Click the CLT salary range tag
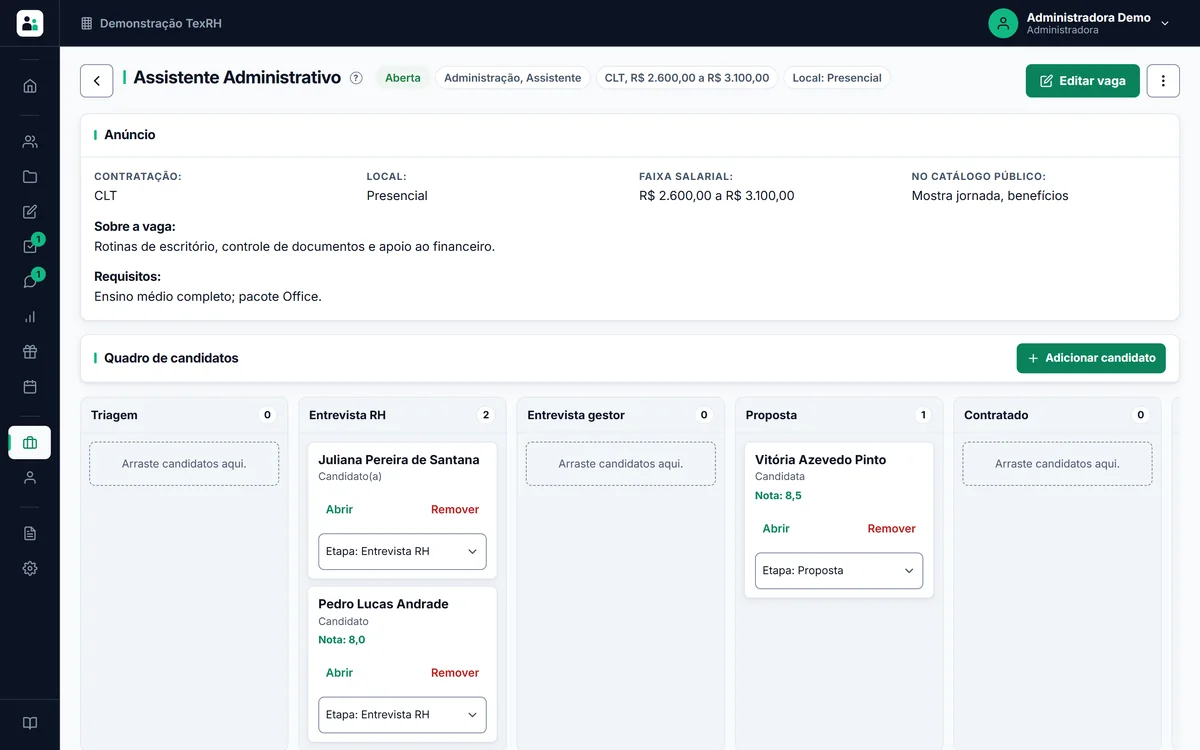Viewport: 1200px width, 750px height. coord(687,78)
